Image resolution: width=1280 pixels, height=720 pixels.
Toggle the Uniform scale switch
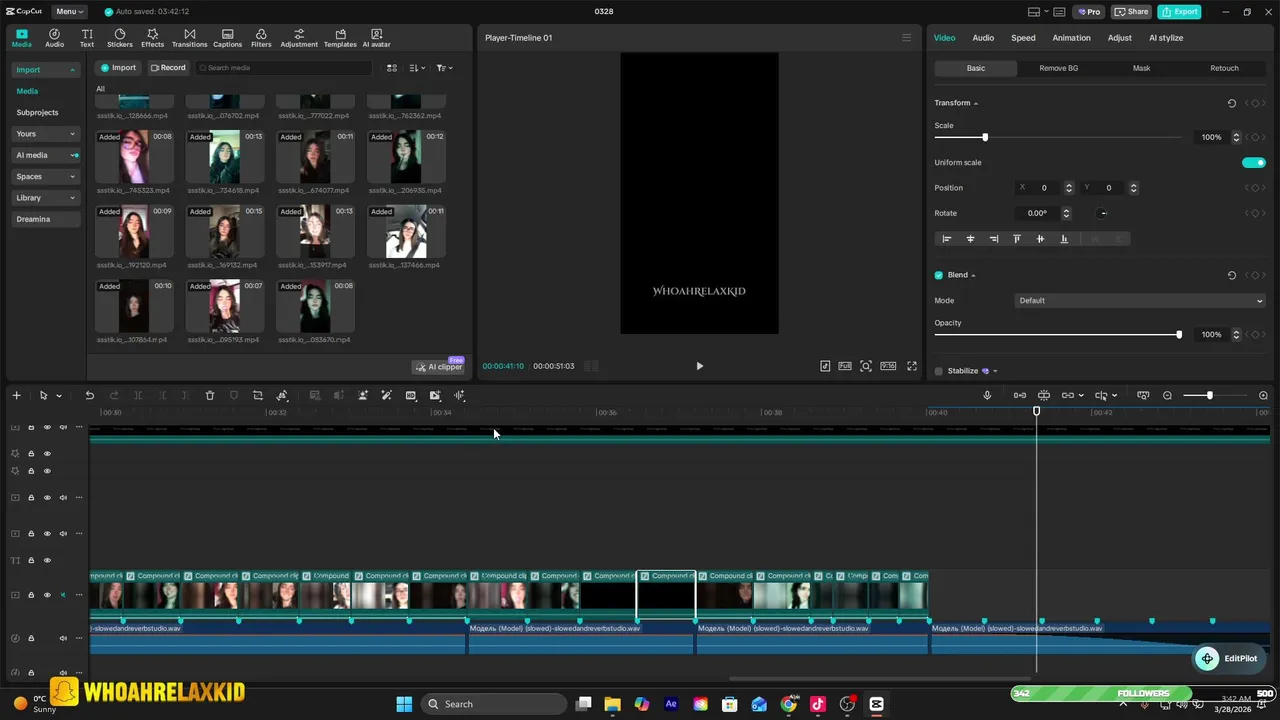[1253, 163]
